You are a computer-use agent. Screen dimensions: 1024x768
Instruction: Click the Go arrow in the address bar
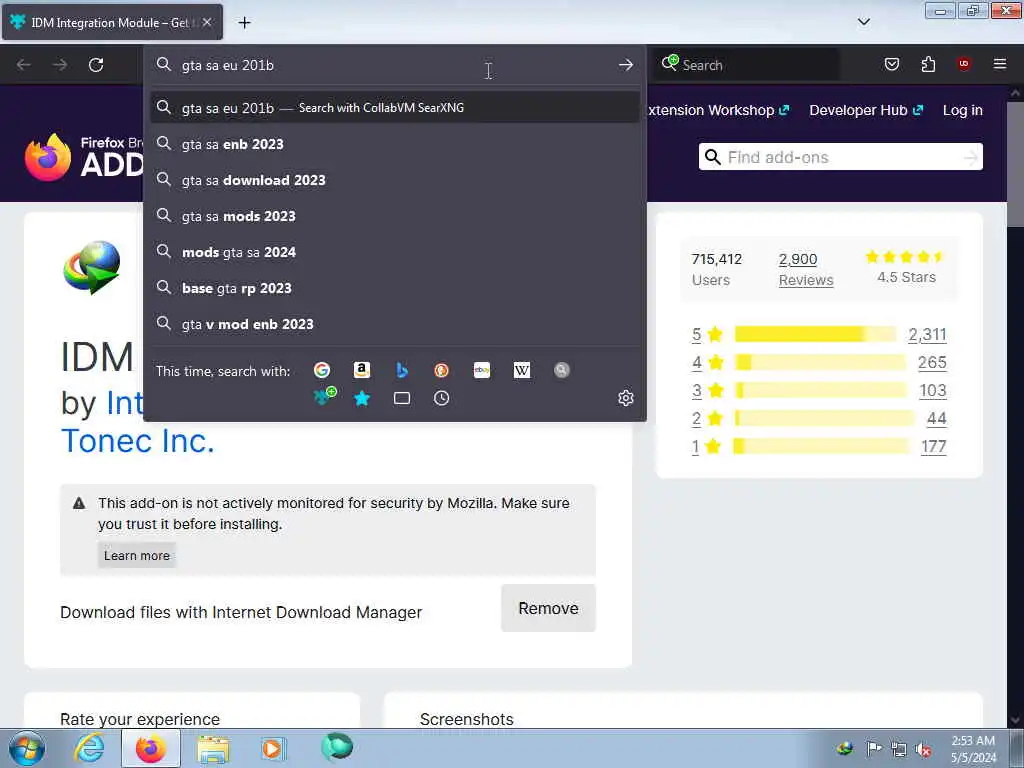pyautogui.click(x=626, y=65)
